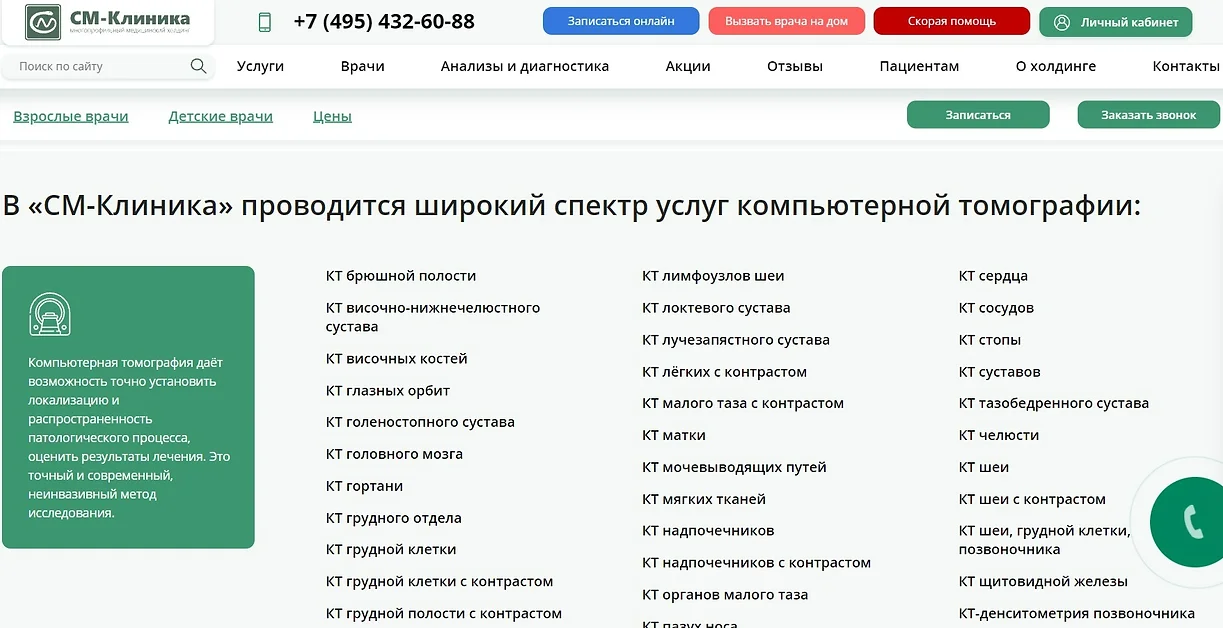Open КТ лёгких с контрастом
This screenshot has width=1223, height=628.
point(724,372)
